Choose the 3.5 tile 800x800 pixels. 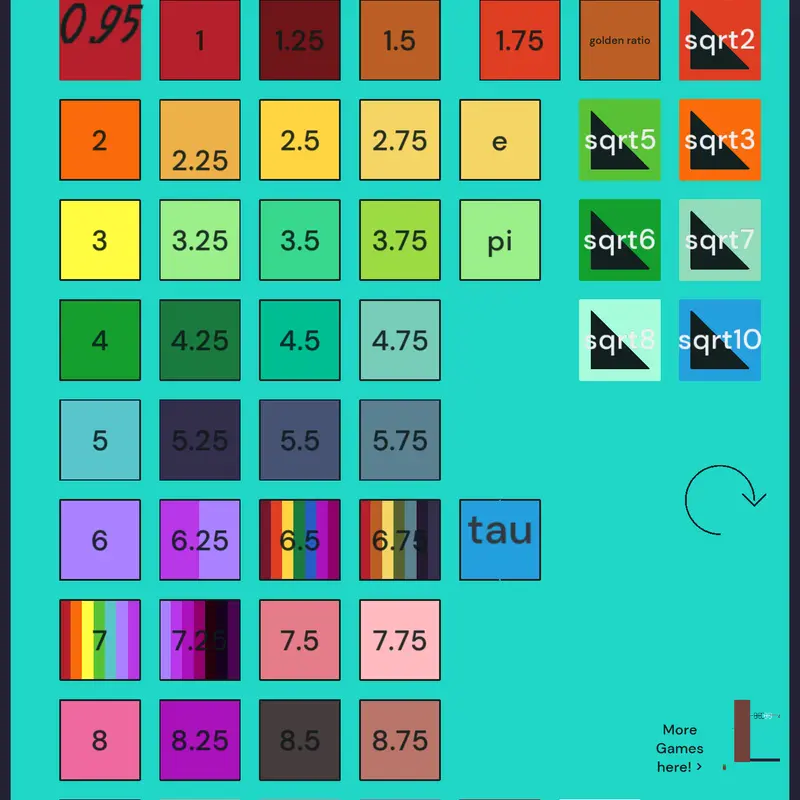(300, 240)
